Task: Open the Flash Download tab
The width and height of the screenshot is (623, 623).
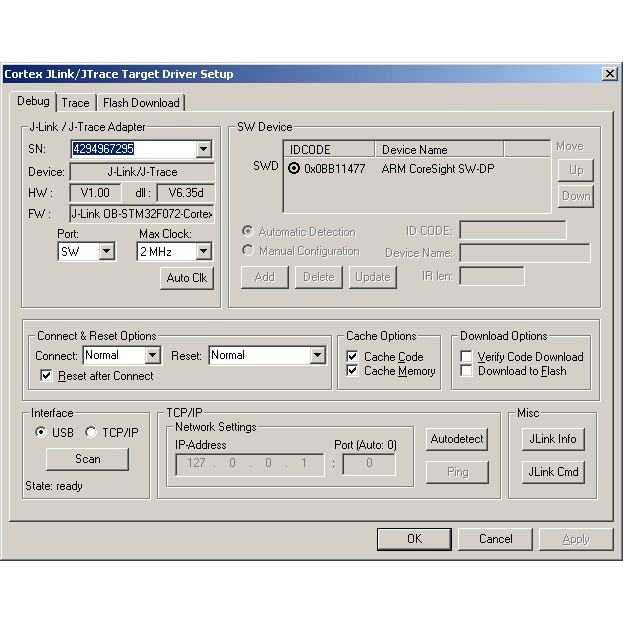Action: [x=141, y=102]
